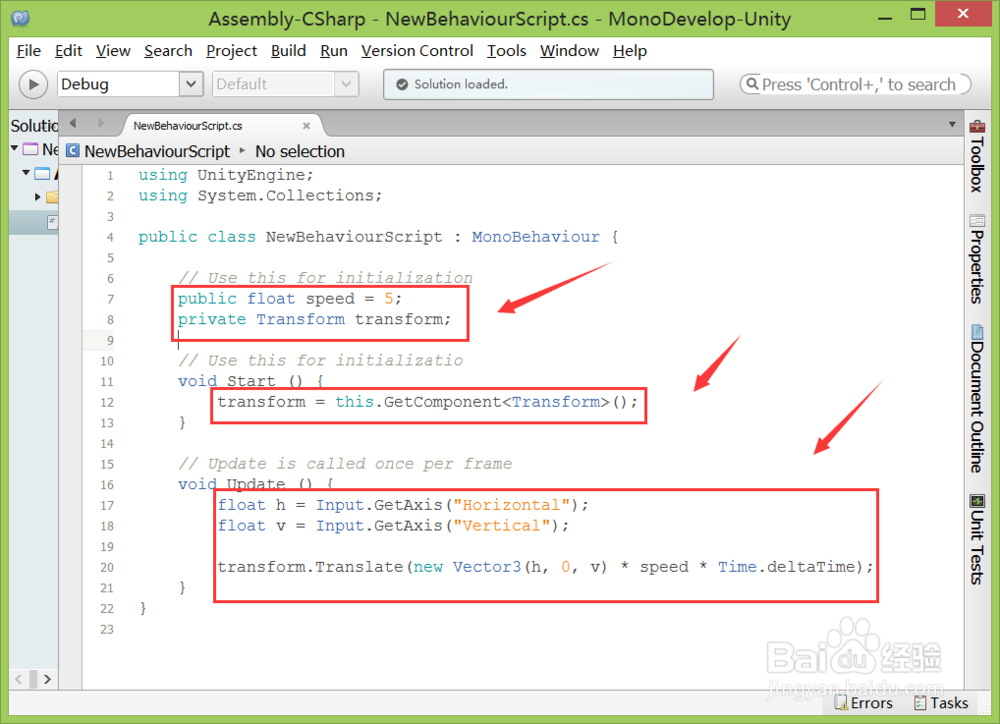Navigate forward with the right arrow
This screenshot has height=724, width=1000.
(100, 123)
